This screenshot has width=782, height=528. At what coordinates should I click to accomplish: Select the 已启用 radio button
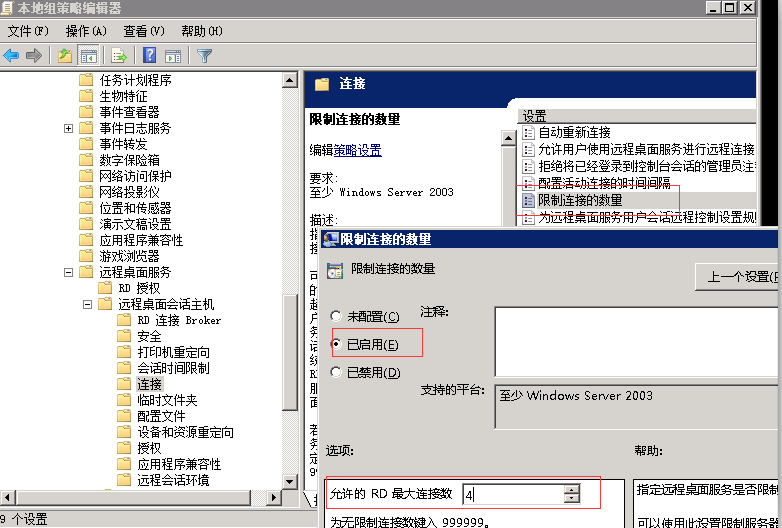pos(335,345)
